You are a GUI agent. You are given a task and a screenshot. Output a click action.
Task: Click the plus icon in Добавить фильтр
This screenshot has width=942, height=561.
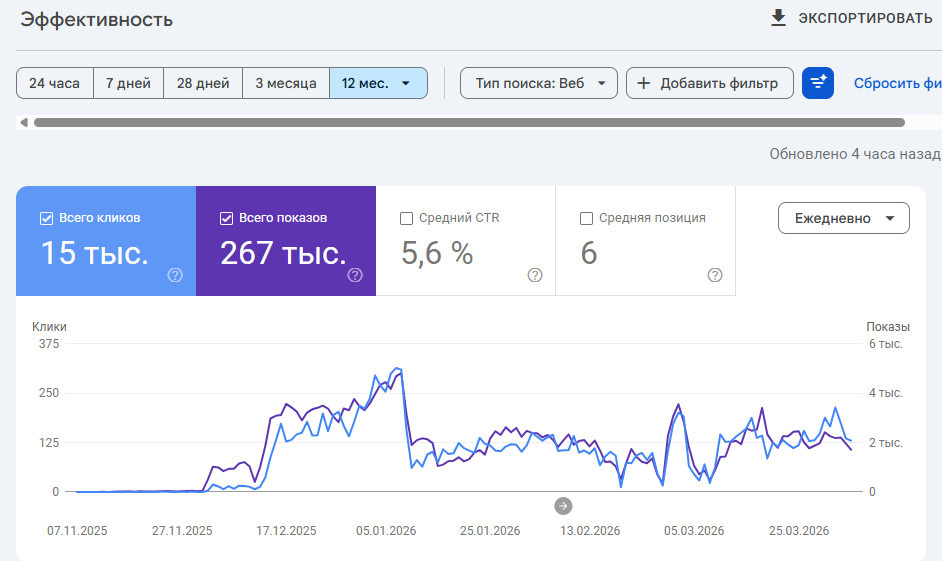pos(644,83)
